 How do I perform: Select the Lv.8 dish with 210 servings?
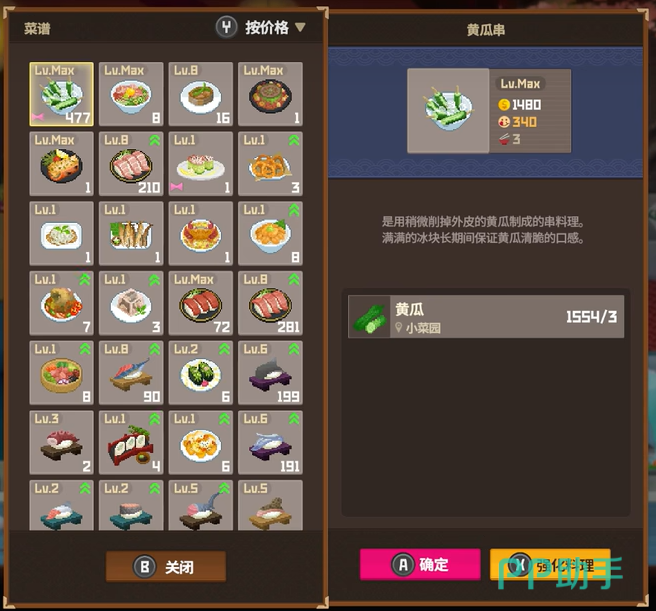pyautogui.click(x=131, y=164)
